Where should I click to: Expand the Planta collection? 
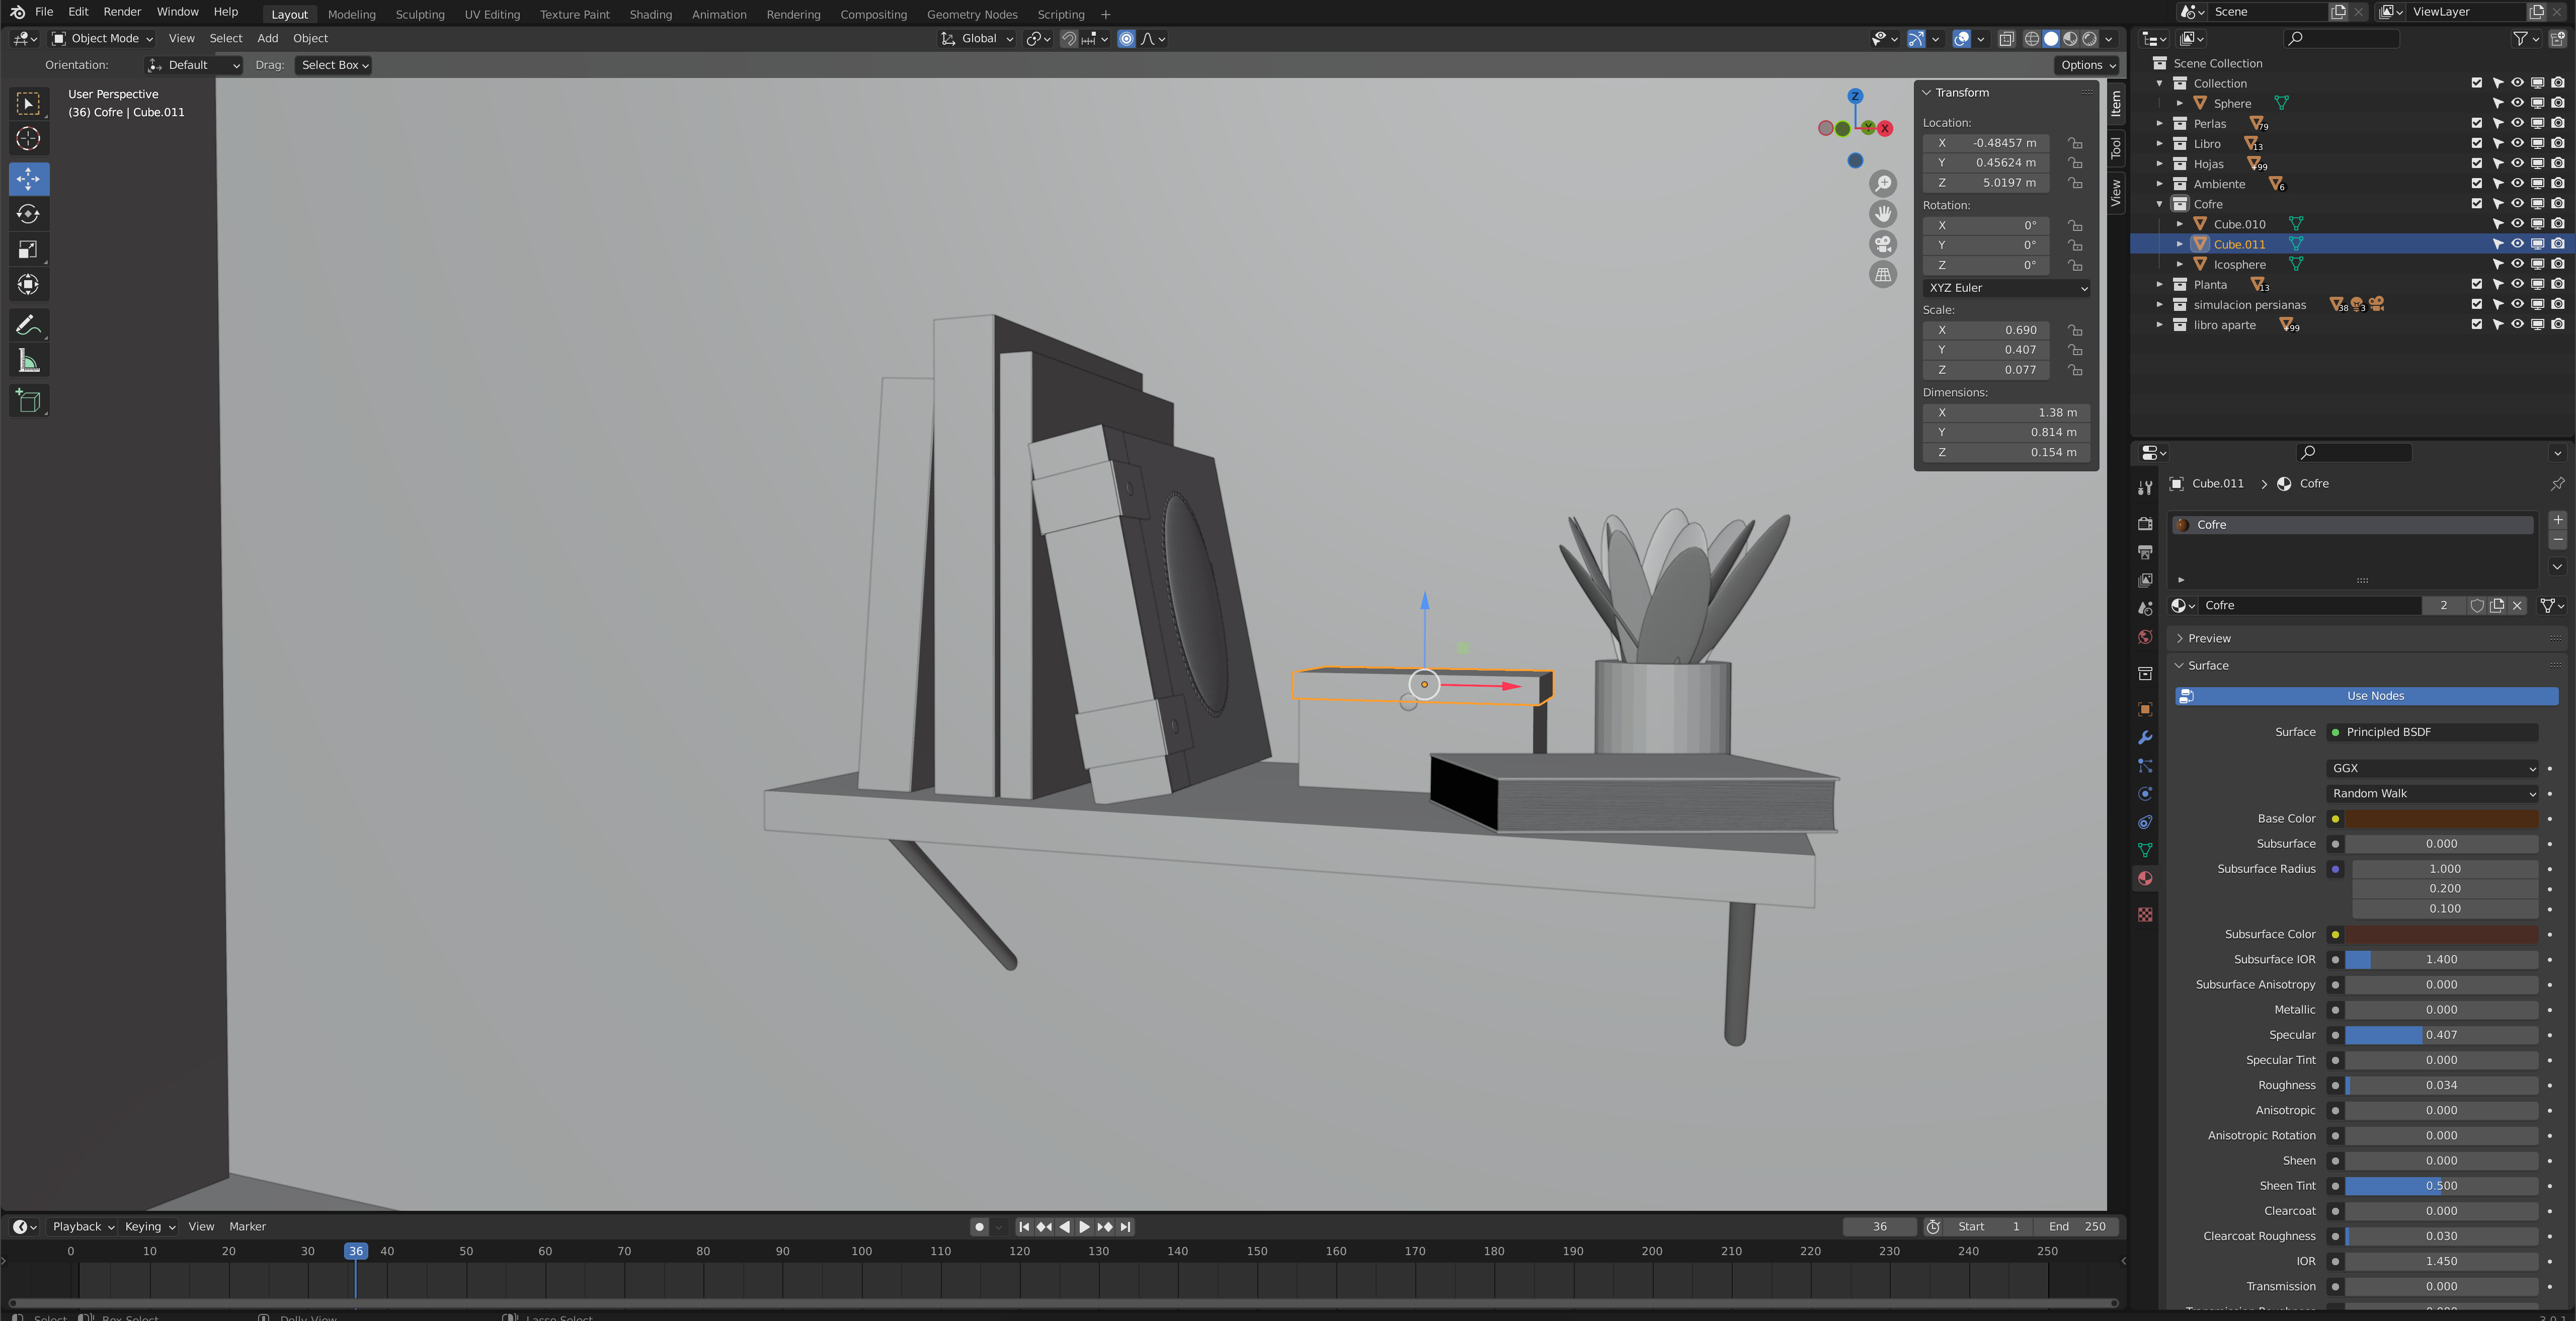point(2160,285)
